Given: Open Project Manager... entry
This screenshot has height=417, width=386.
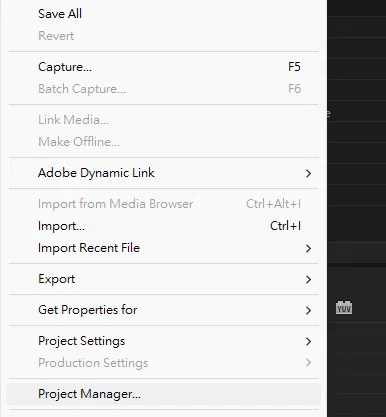Looking at the screenshot, I should click(163, 394).
